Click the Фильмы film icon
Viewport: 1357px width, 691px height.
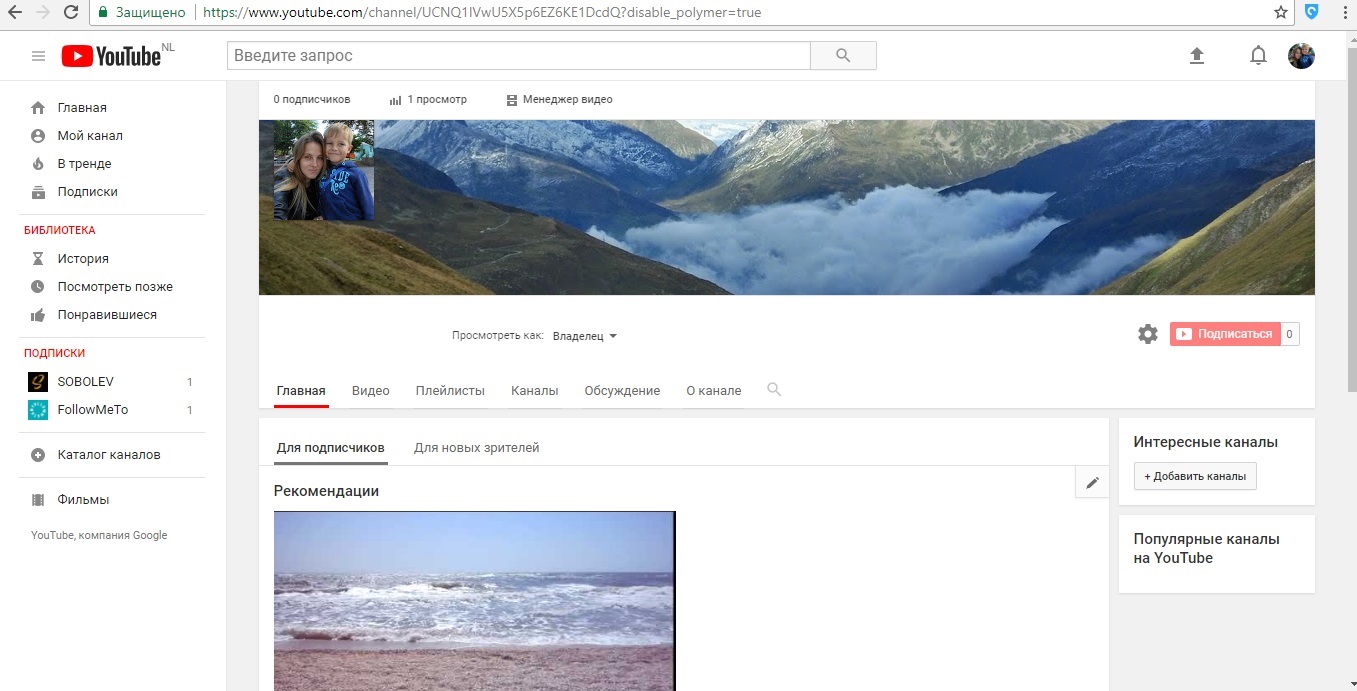[x=38, y=500]
